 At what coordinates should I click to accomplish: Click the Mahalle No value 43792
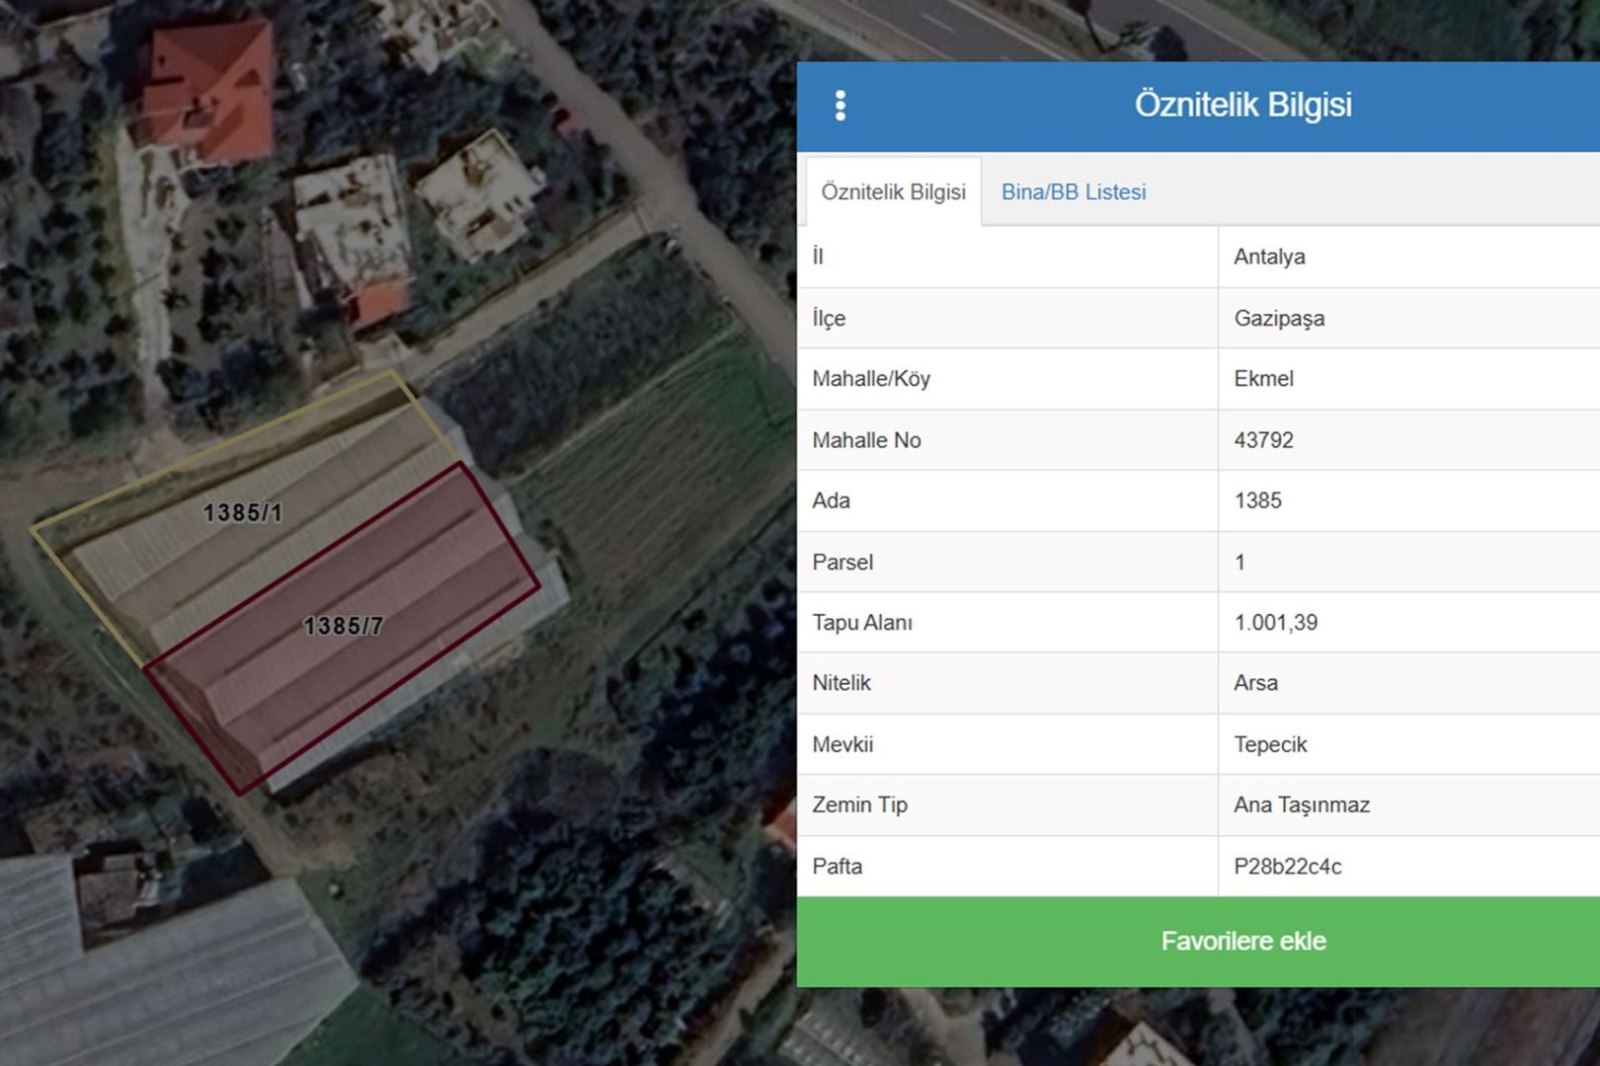pyautogui.click(x=1263, y=440)
